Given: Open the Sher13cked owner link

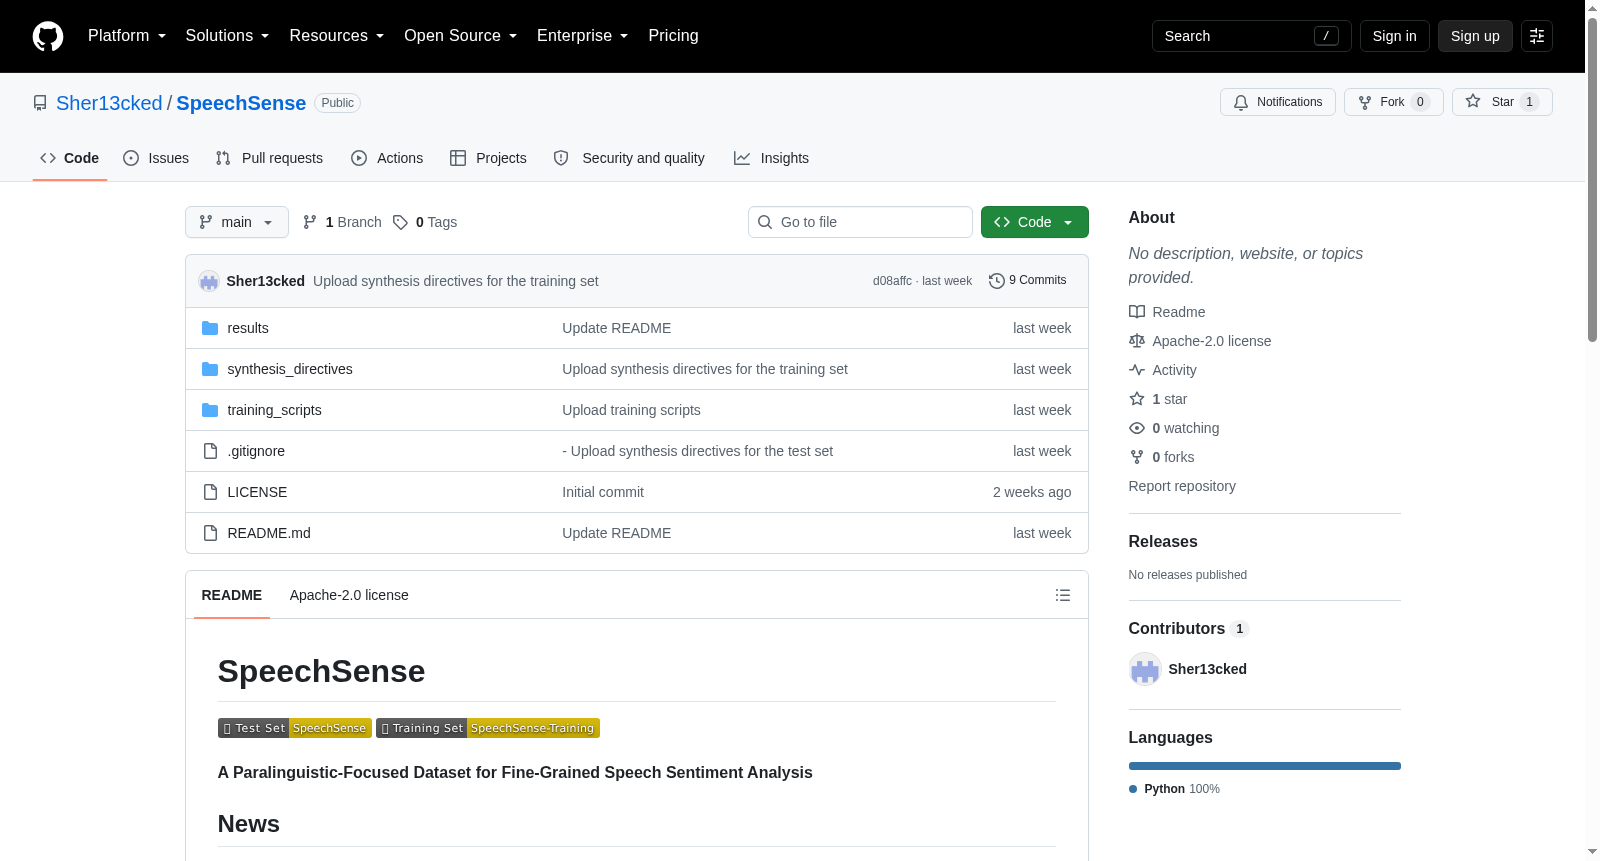Looking at the screenshot, I should click(109, 103).
